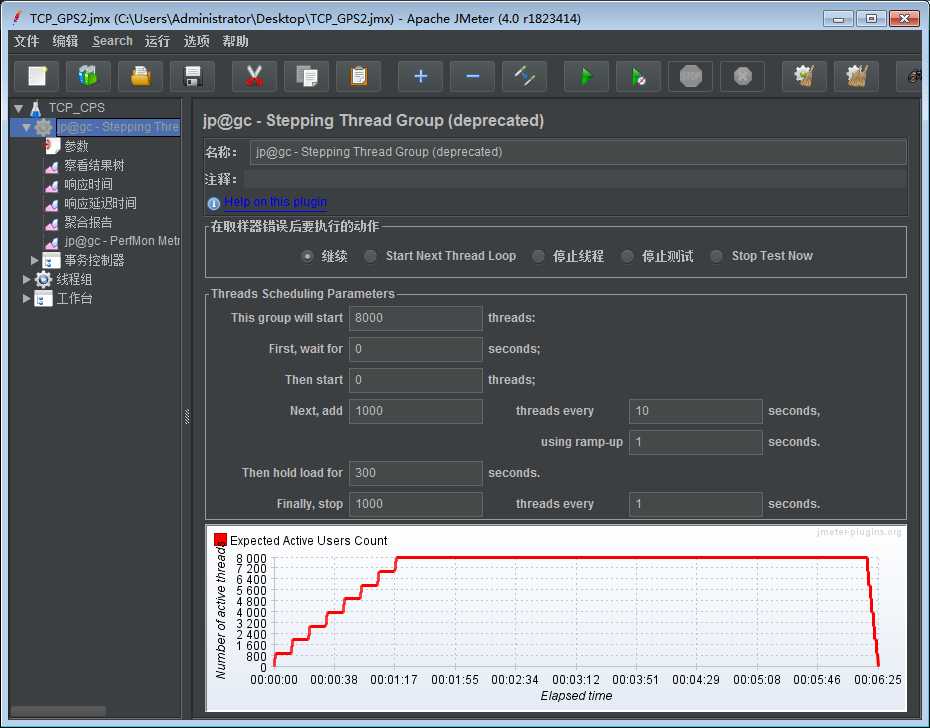This screenshot has width=930, height=728.
Task: Select the 停止测试 radio button
Action: pyautogui.click(x=627, y=256)
